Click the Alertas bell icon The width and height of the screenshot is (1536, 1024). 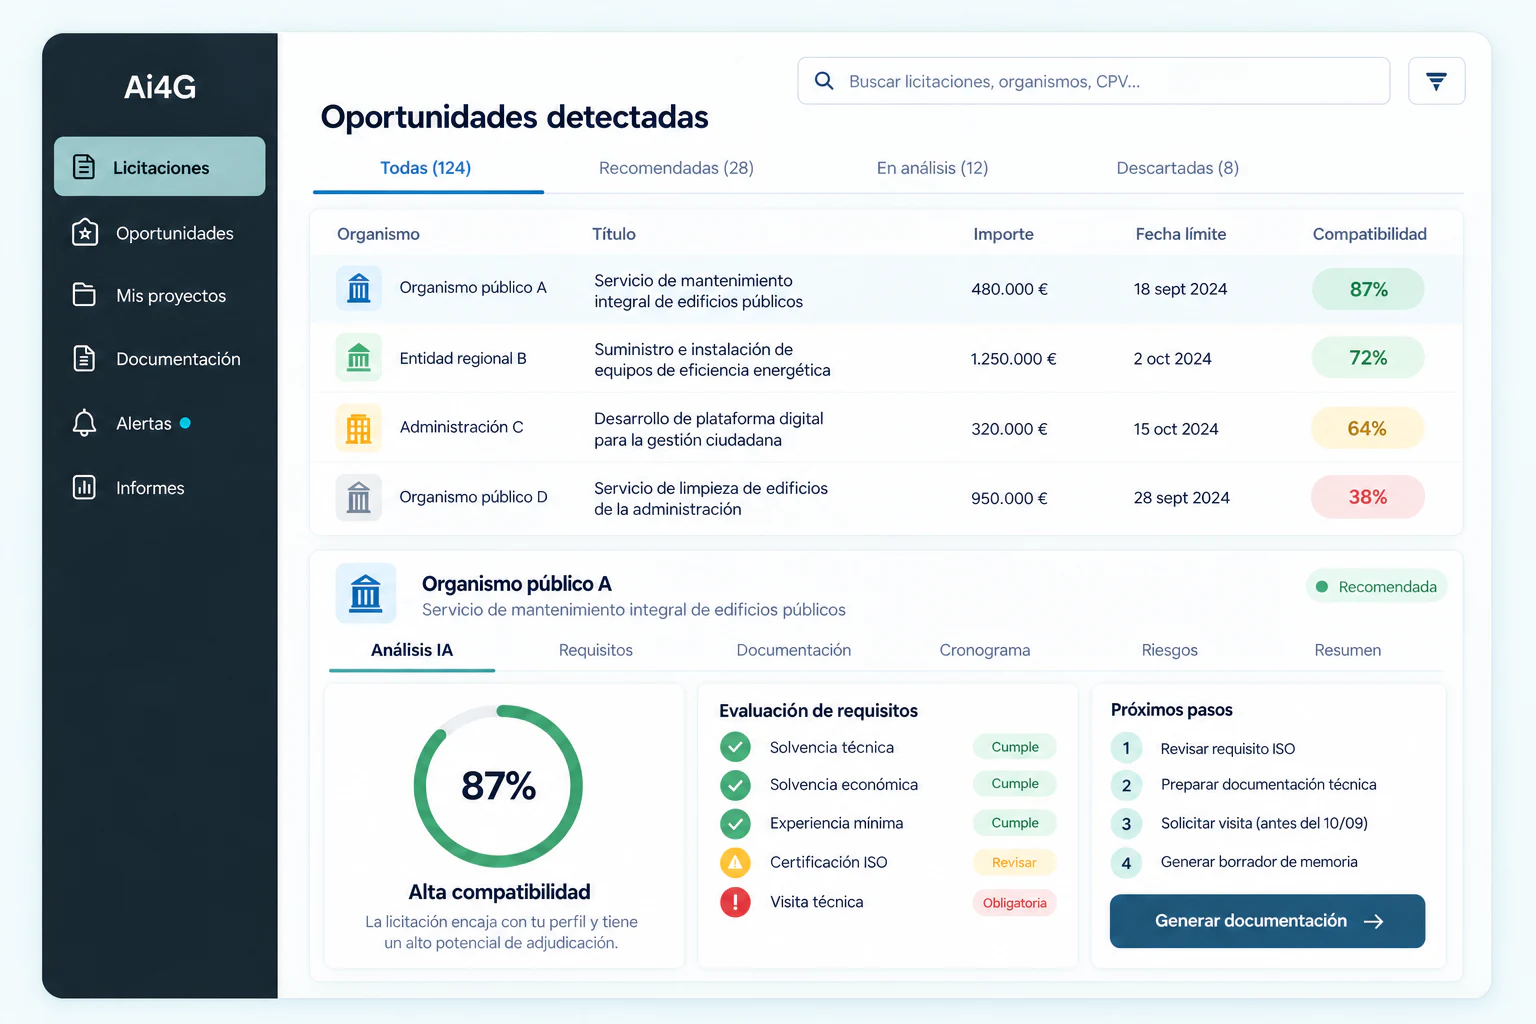[x=85, y=423]
